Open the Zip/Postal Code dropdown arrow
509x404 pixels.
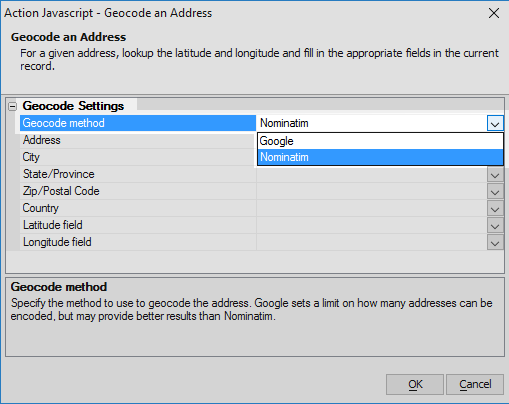click(x=495, y=192)
